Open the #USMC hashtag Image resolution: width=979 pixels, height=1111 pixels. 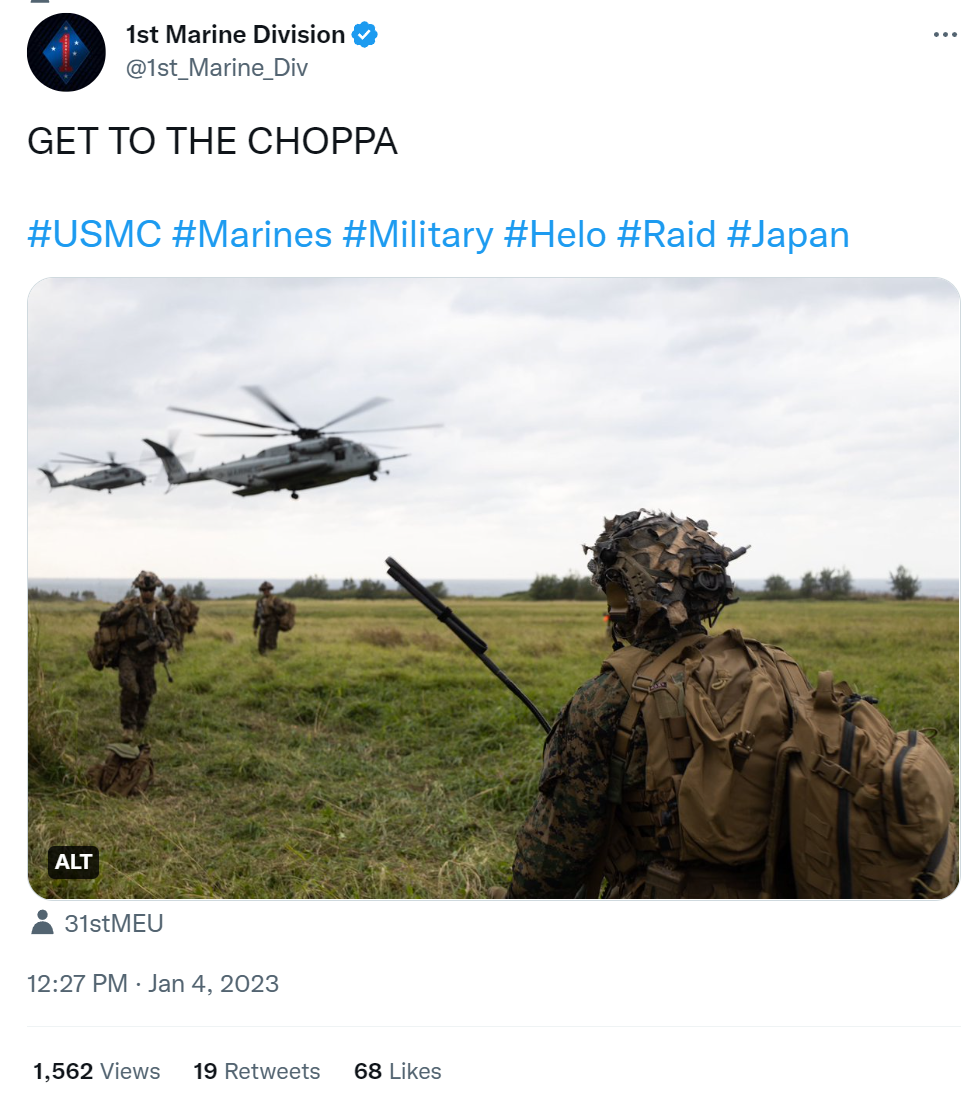pos(94,235)
